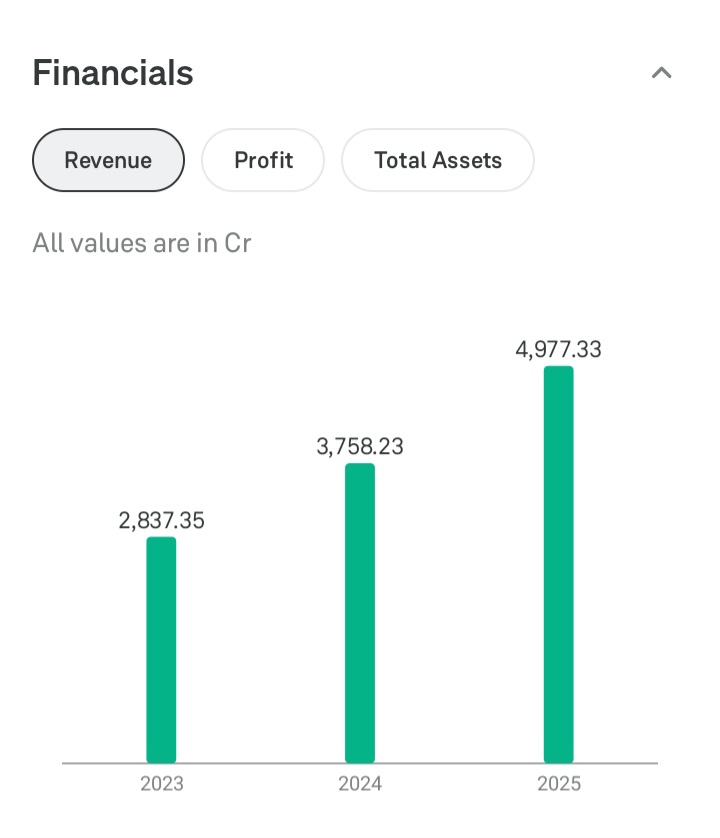
Task: Open the Total Assets tab
Action: pos(438,160)
